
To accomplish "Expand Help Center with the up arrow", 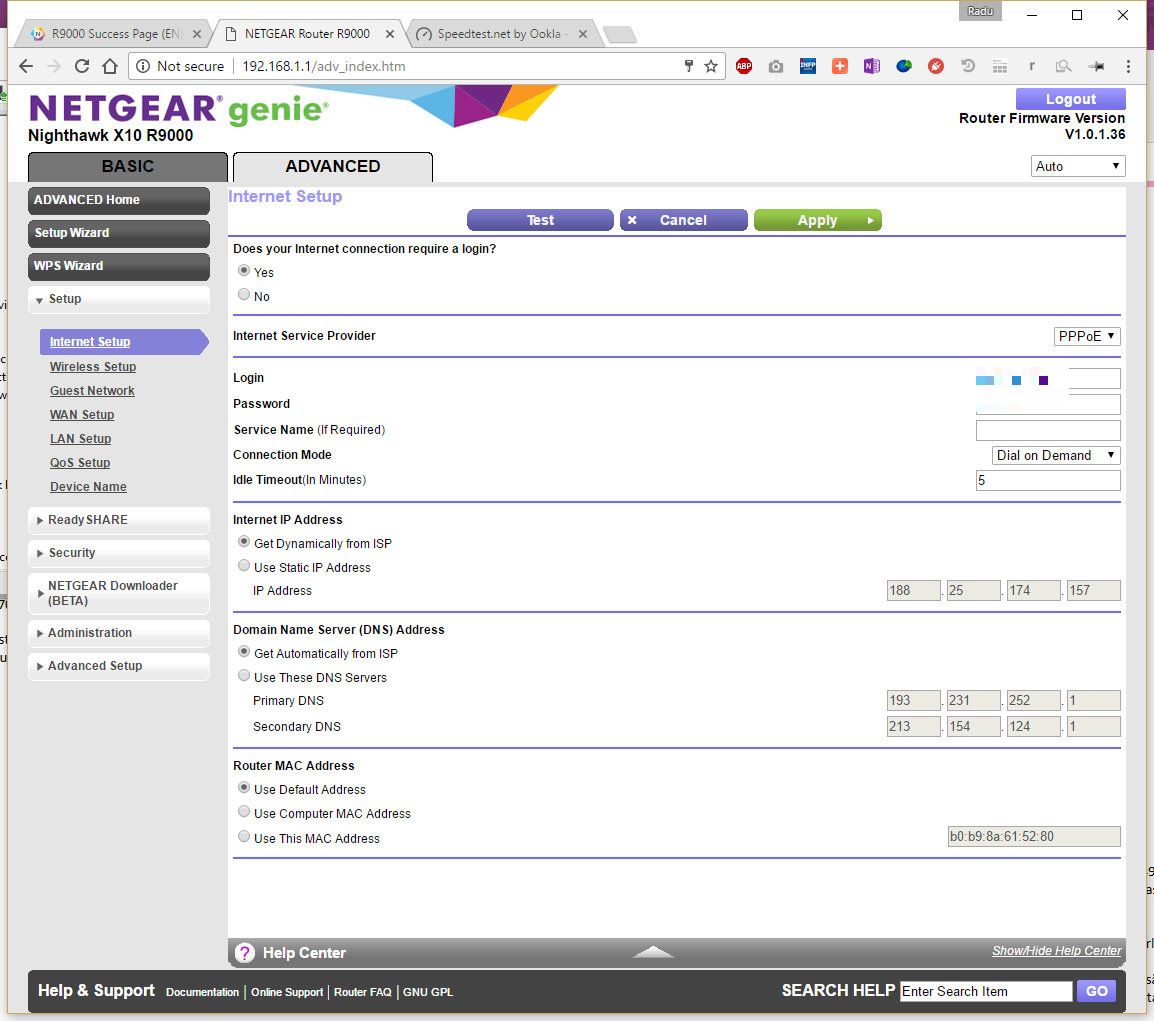I will (653, 952).
